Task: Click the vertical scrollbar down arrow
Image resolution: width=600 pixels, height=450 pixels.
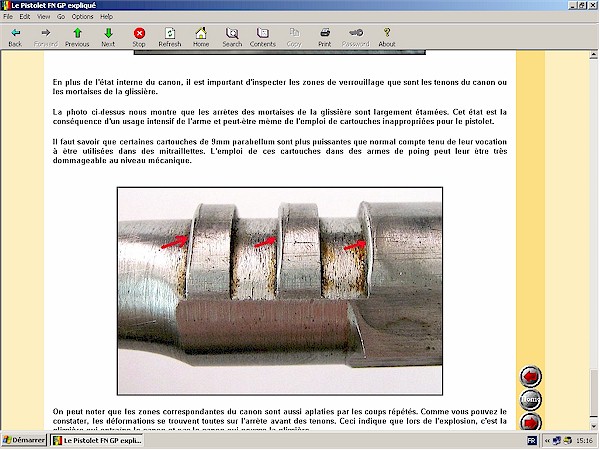Action: [594, 426]
